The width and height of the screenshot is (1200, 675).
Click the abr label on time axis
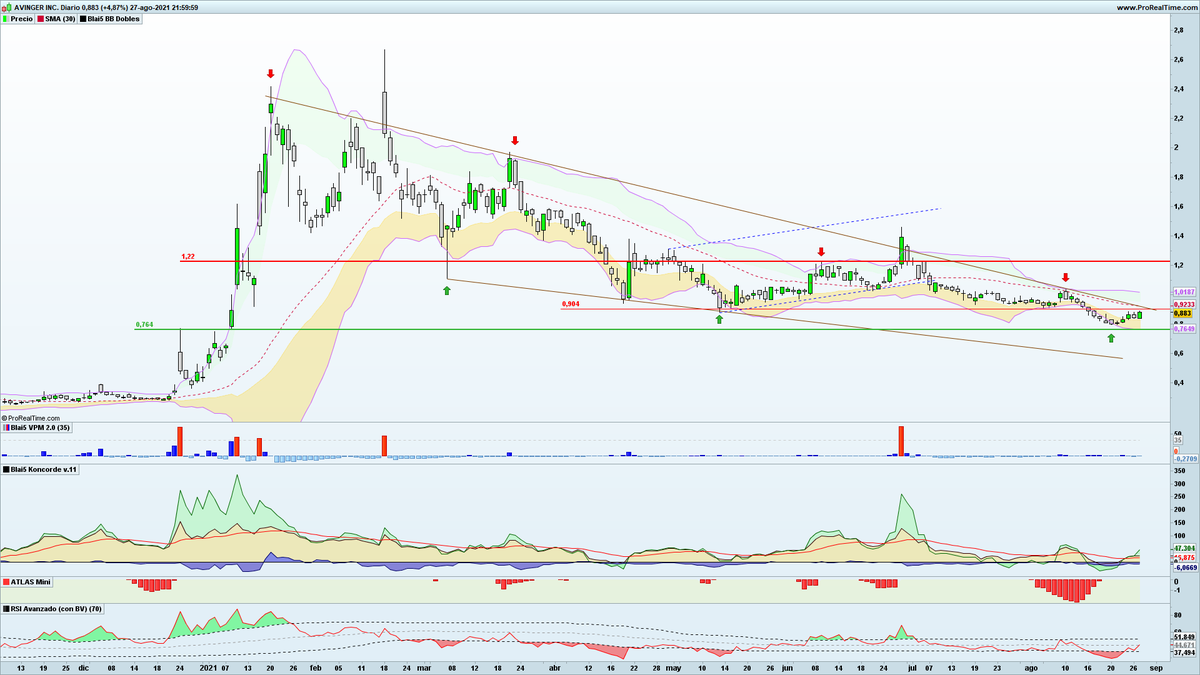pos(555,666)
